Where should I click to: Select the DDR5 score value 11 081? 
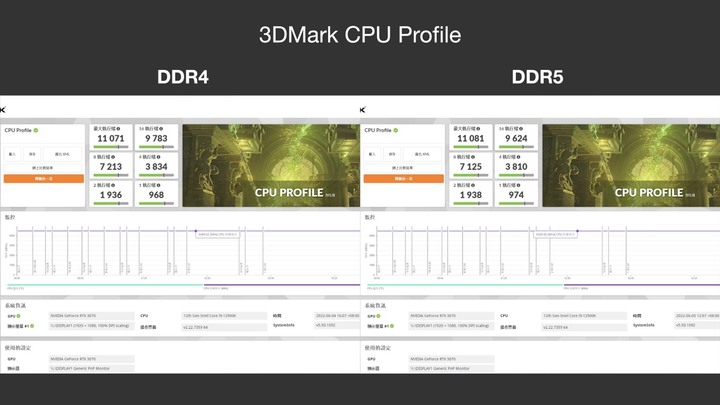471,138
